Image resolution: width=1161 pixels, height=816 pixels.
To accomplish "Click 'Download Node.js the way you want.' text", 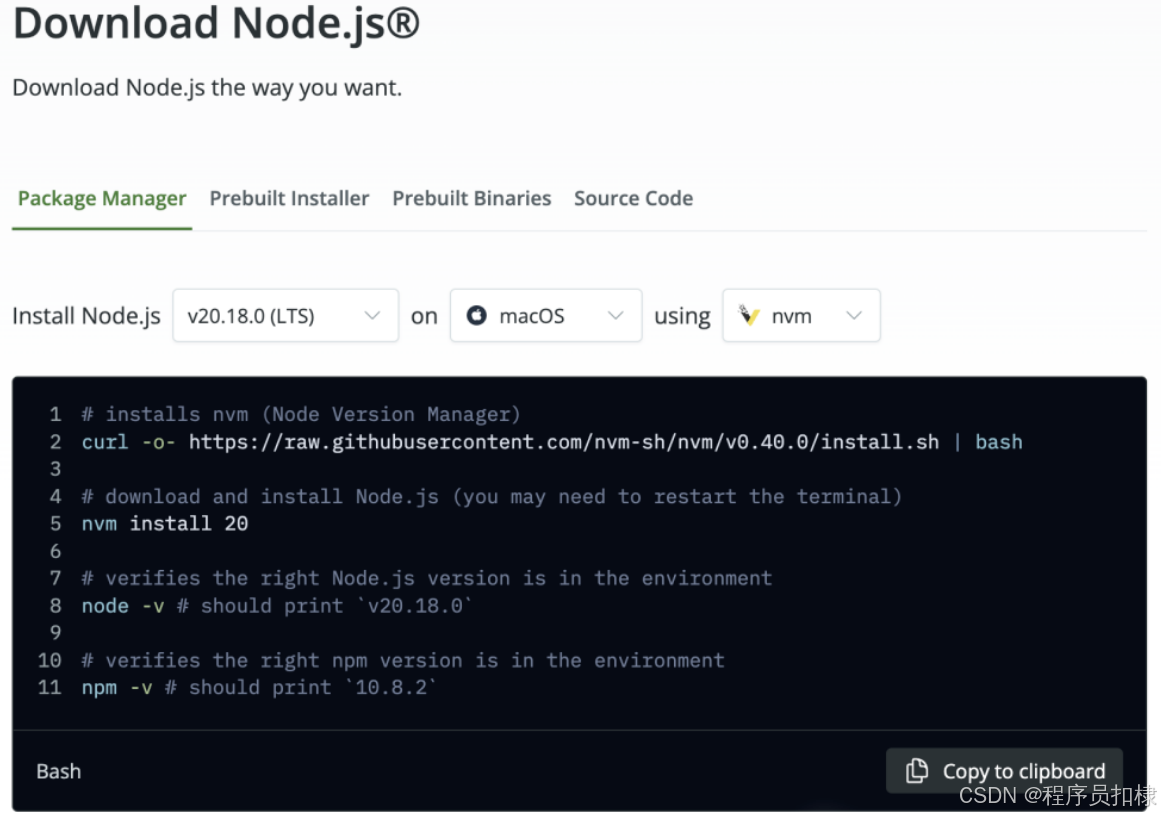I will click(207, 87).
